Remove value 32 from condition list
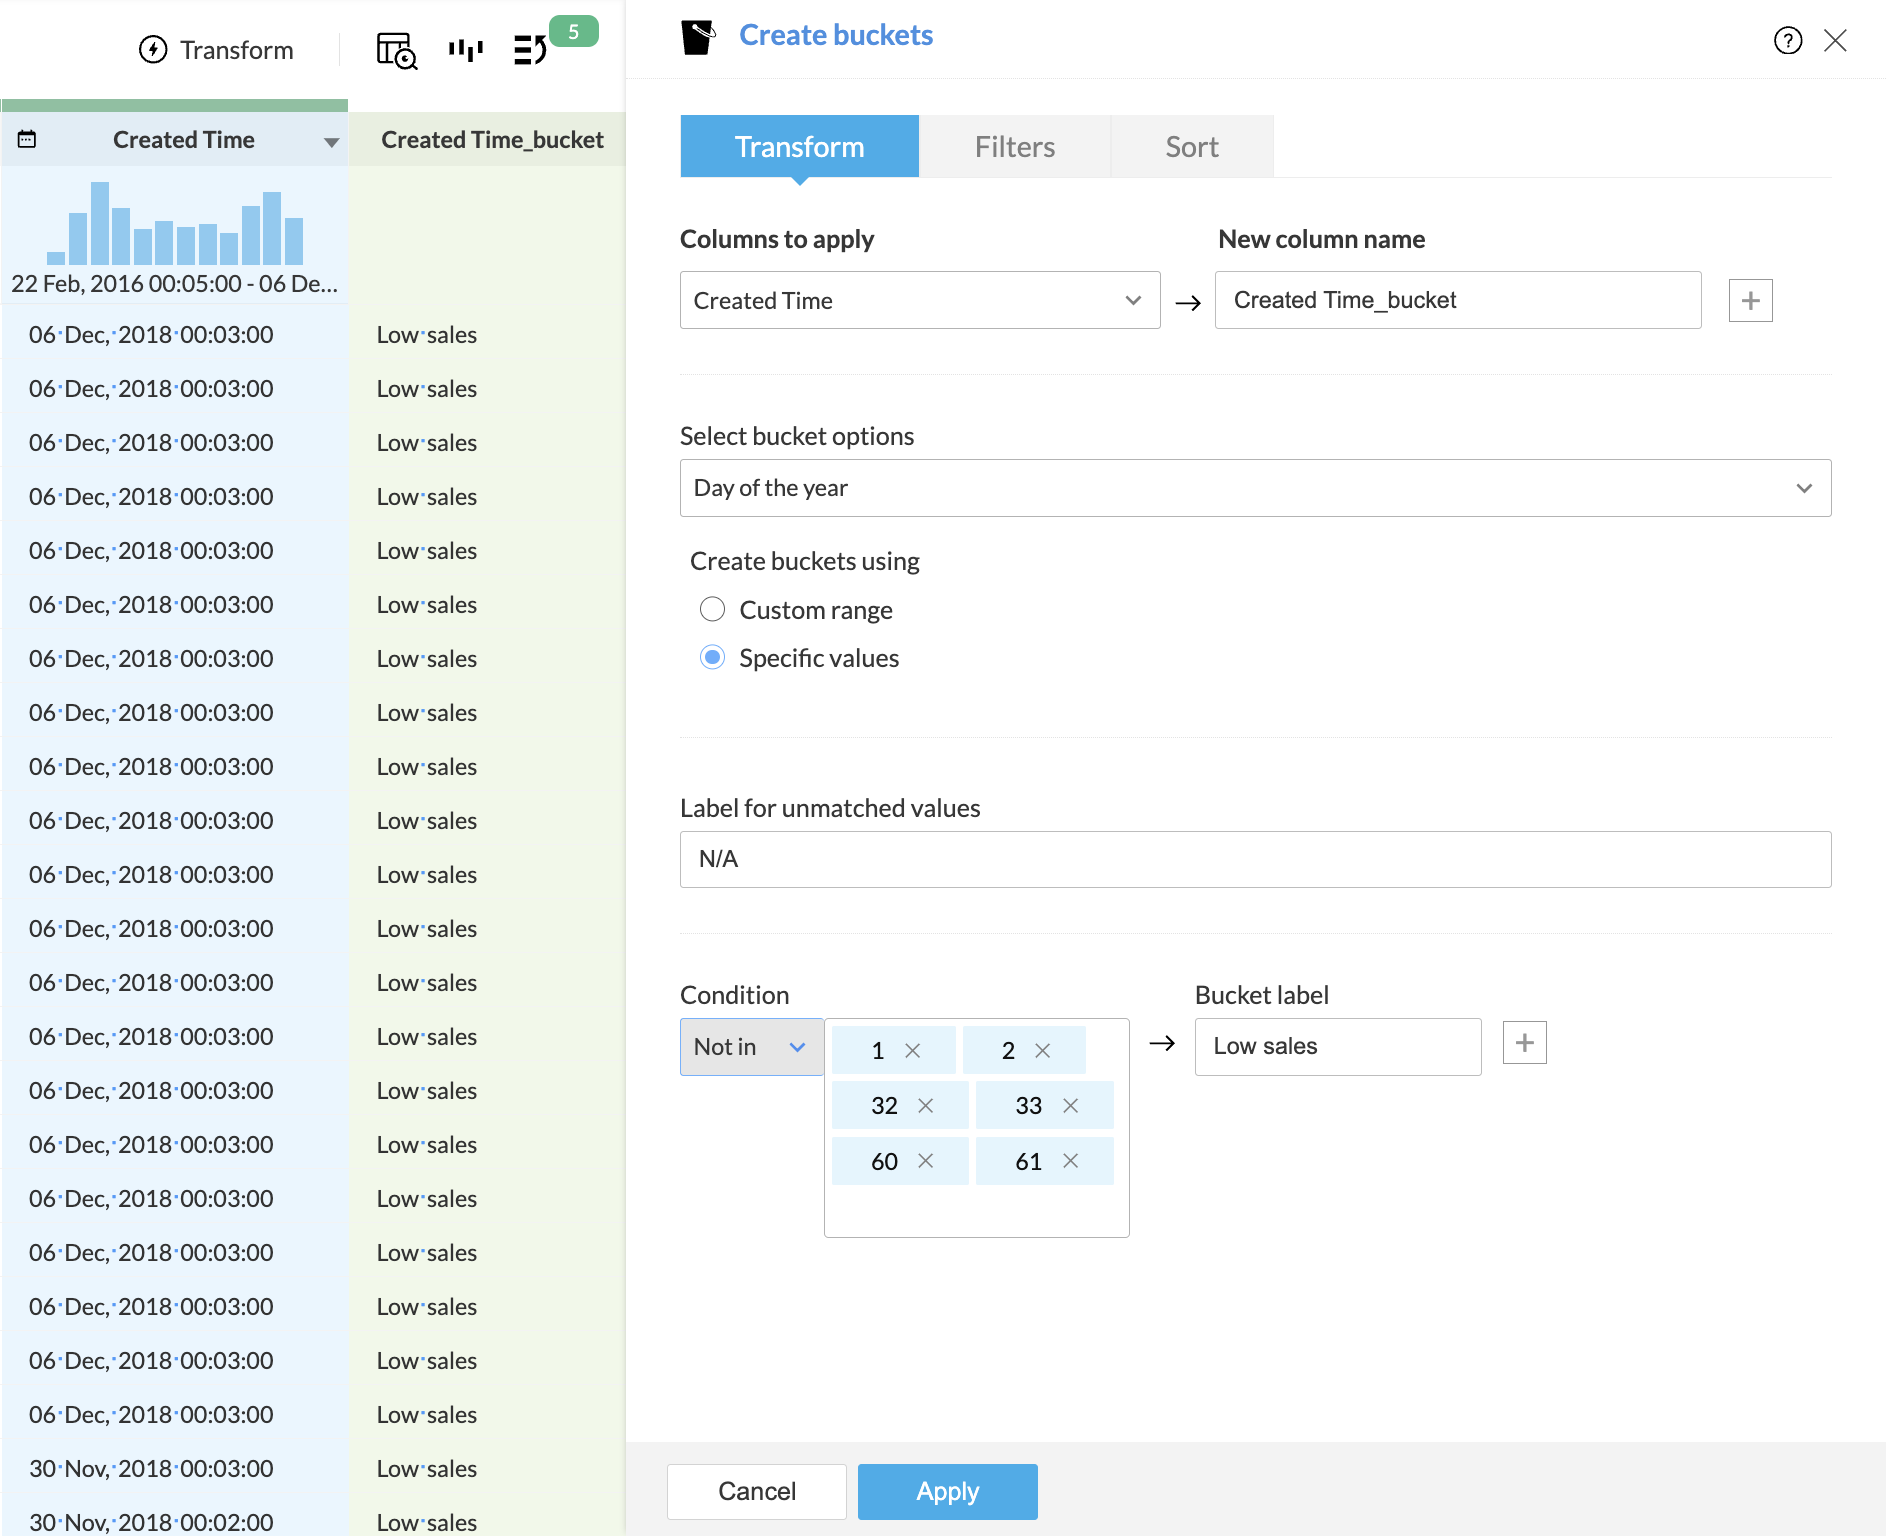This screenshot has width=1886, height=1536. click(925, 1105)
